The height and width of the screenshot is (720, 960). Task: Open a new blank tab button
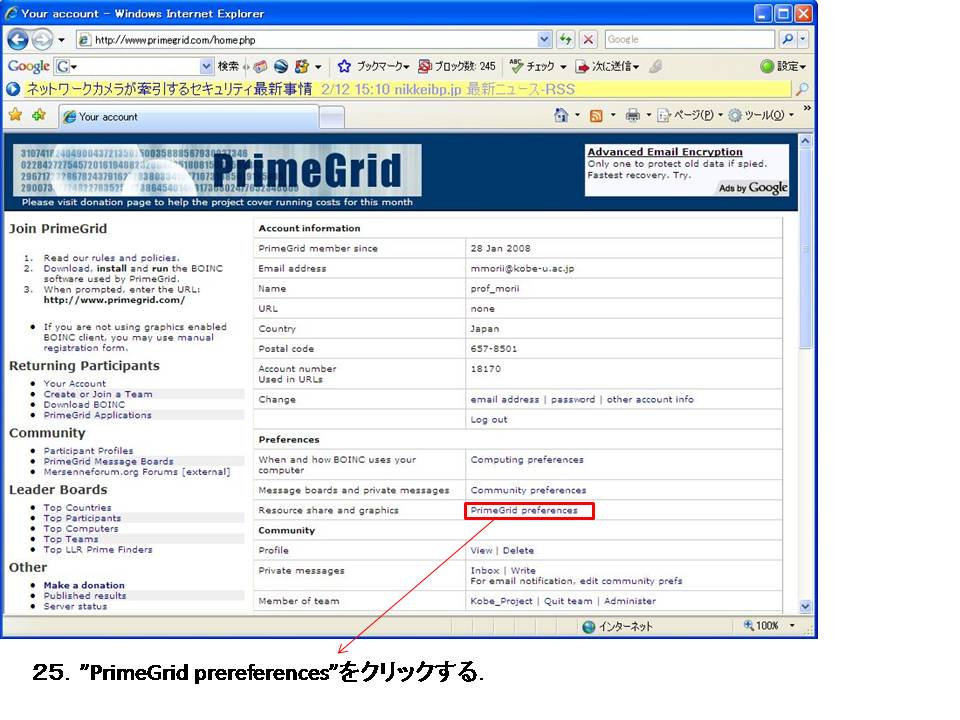pyautogui.click(x=332, y=118)
